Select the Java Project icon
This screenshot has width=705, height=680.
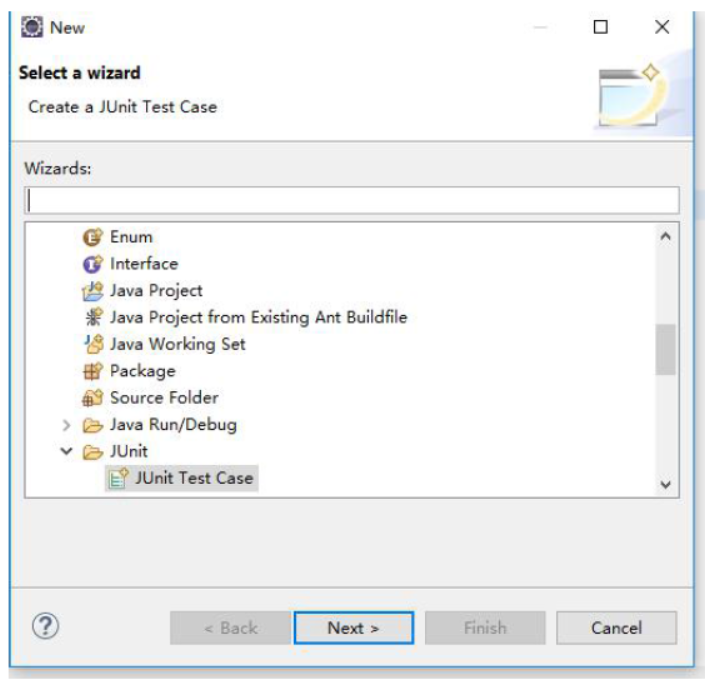click(x=93, y=291)
